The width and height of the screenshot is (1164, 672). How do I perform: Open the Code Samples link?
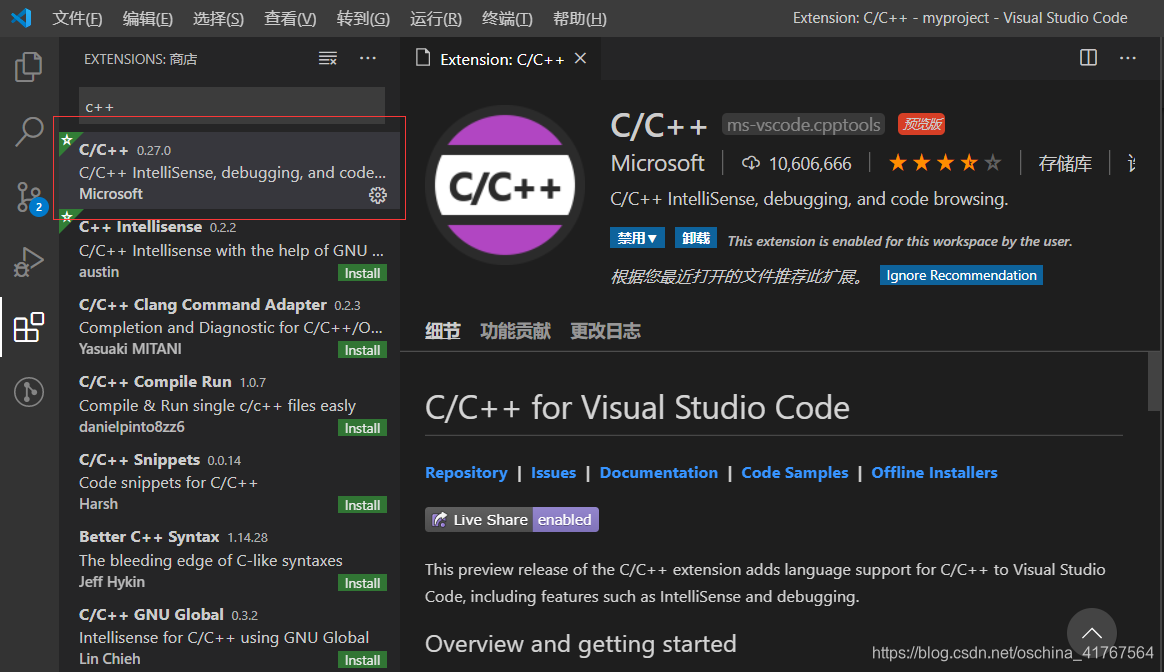click(794, 473)
